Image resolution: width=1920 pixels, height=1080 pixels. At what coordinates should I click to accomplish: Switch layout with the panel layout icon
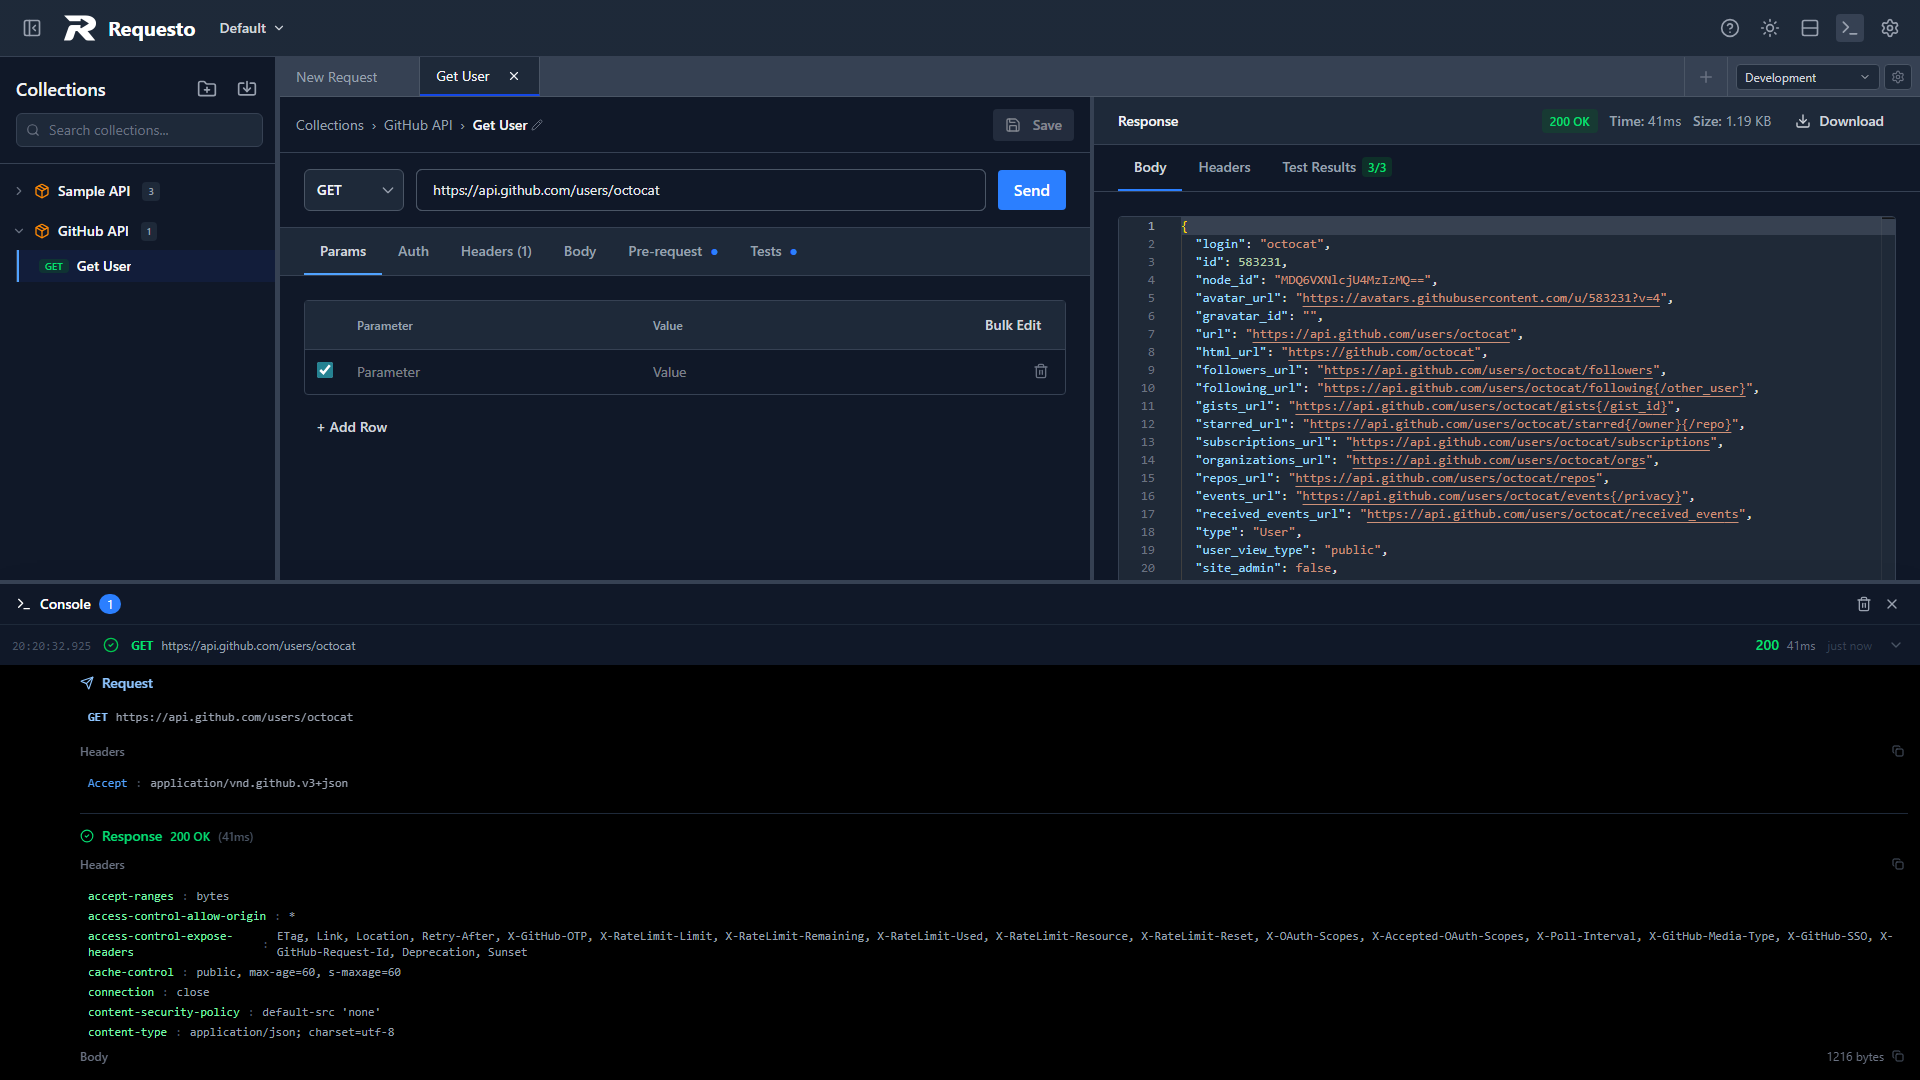pyautogui.click(x=1810, y=28)
